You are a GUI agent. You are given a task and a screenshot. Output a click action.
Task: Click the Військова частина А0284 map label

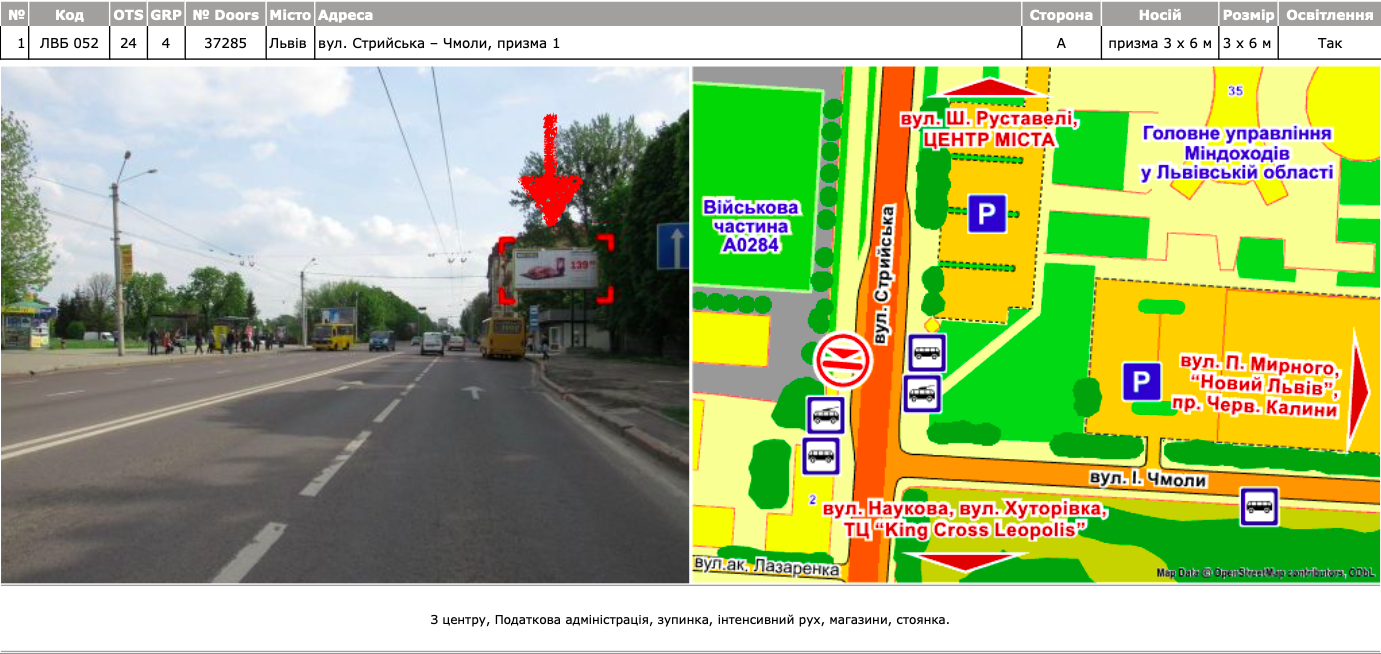[750, 226]
